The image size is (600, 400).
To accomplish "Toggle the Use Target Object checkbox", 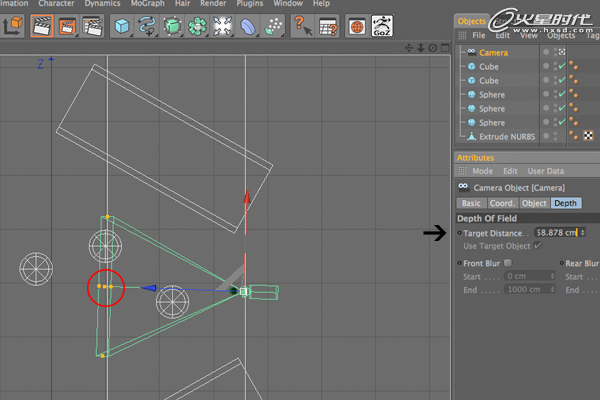I will pyautogui.click(x=538, y=245).
